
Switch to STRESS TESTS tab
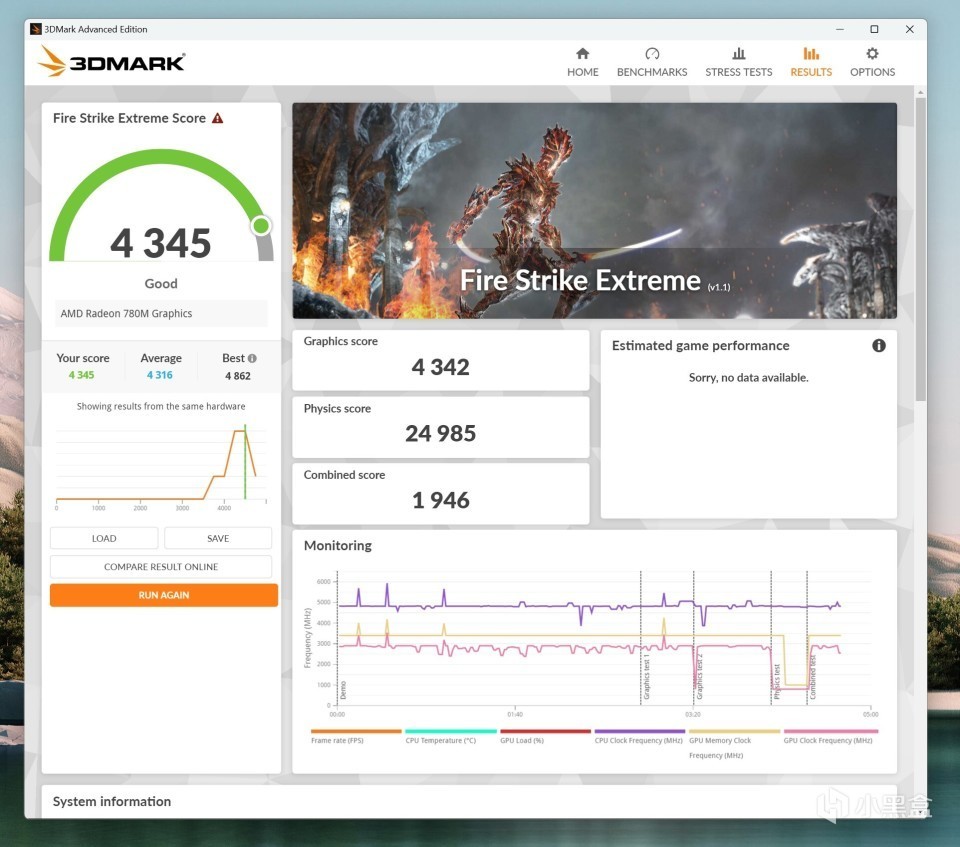coord(738,62)
